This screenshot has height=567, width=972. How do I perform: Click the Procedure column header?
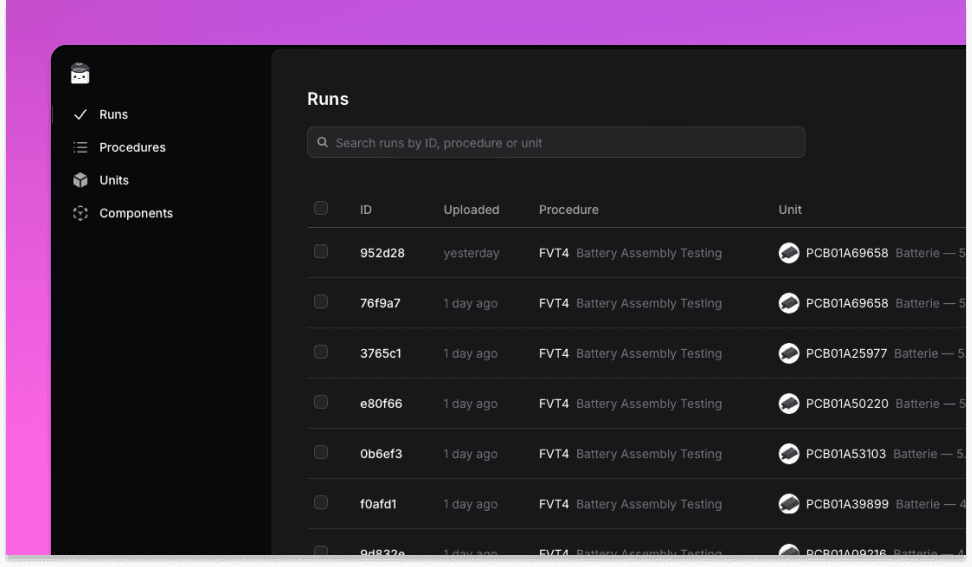click(568, 209)
